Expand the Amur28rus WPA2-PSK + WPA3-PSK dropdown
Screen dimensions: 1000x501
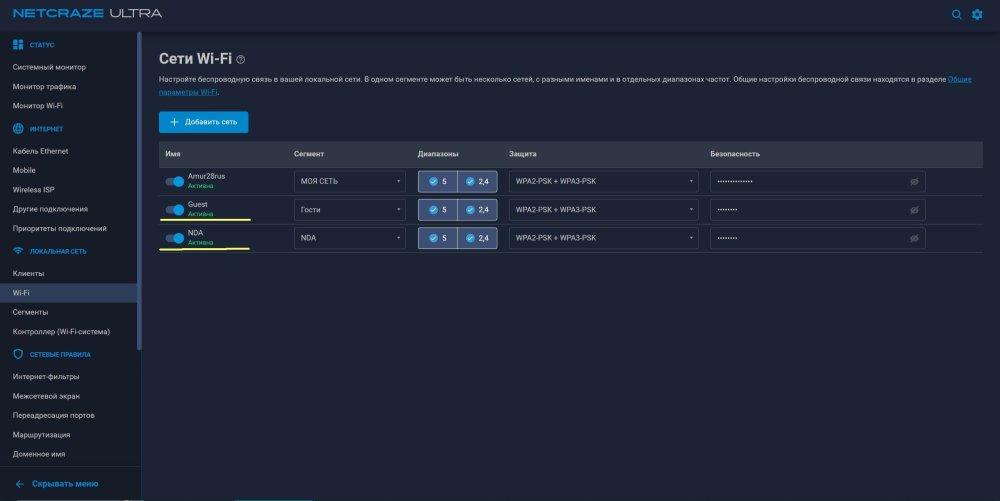(603, 182)
